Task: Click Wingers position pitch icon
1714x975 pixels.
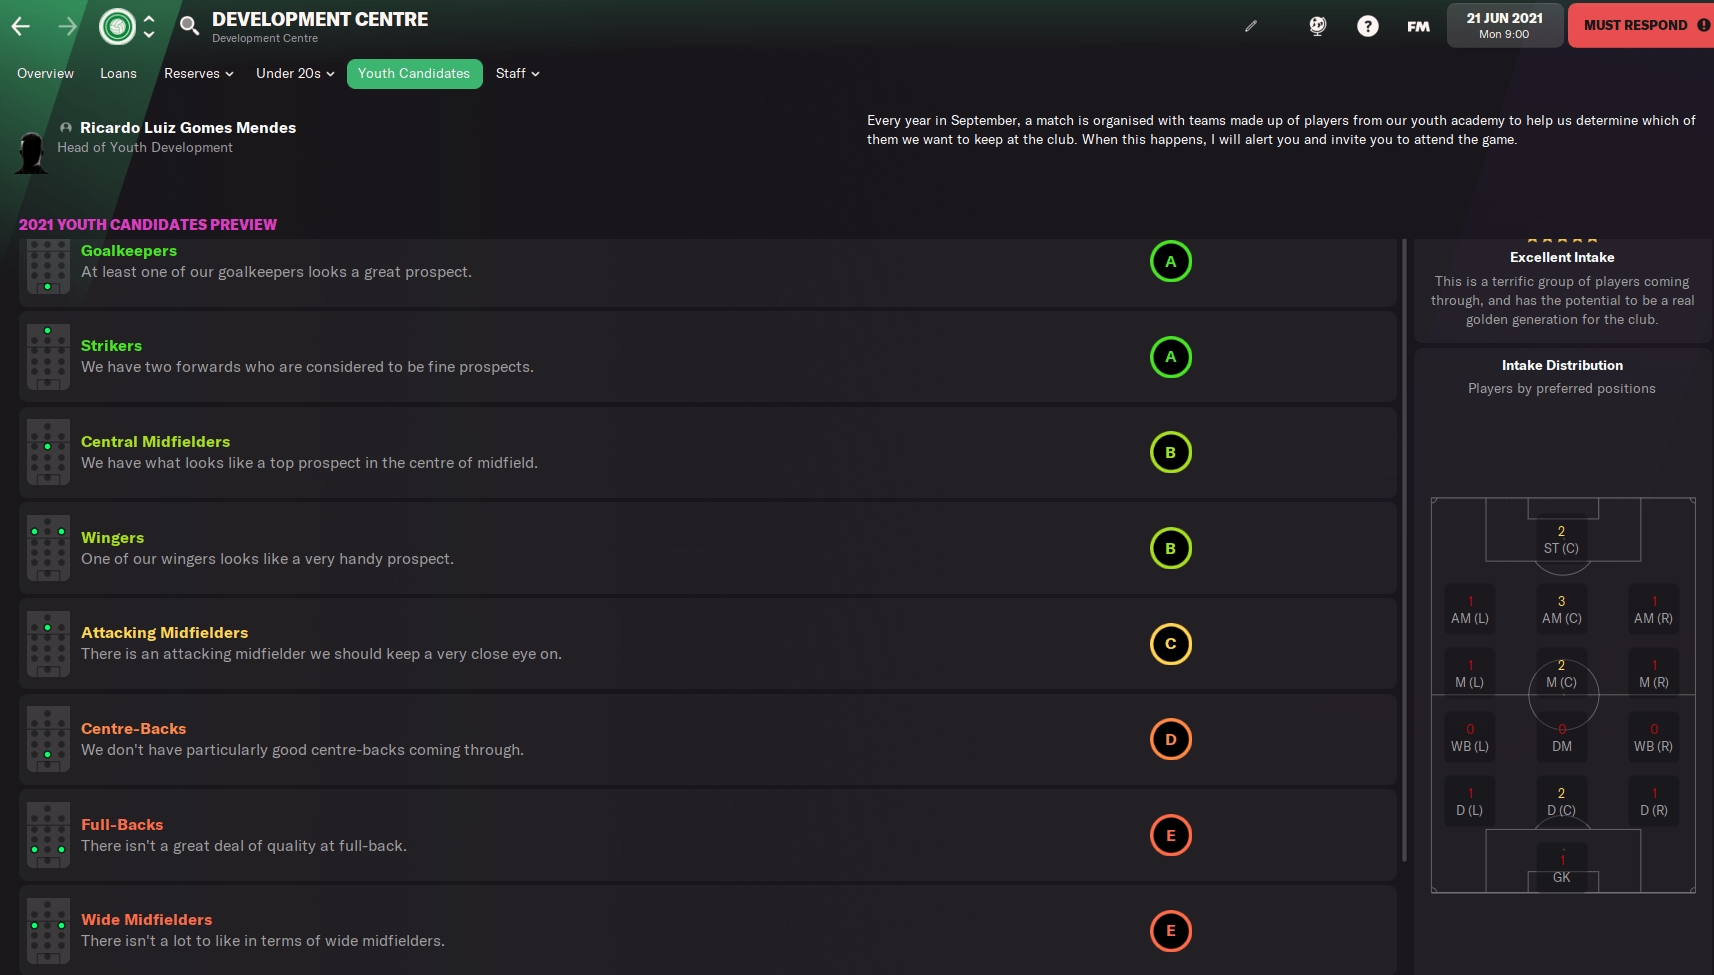Action: click(x=48, y=548)
